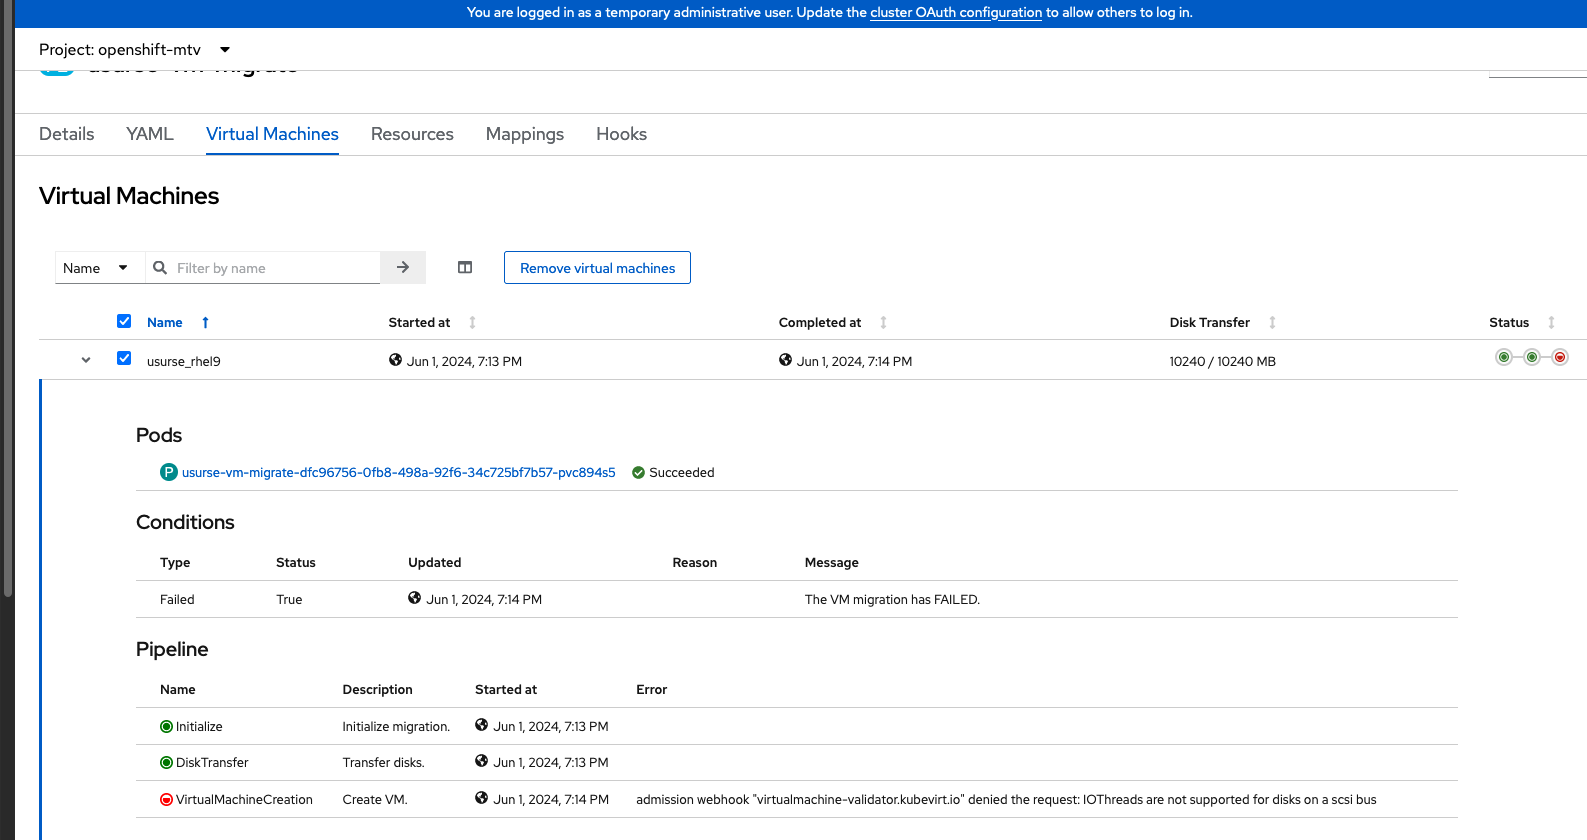
Task: Click the Name column sort arrow
Action: click(205, 323)
